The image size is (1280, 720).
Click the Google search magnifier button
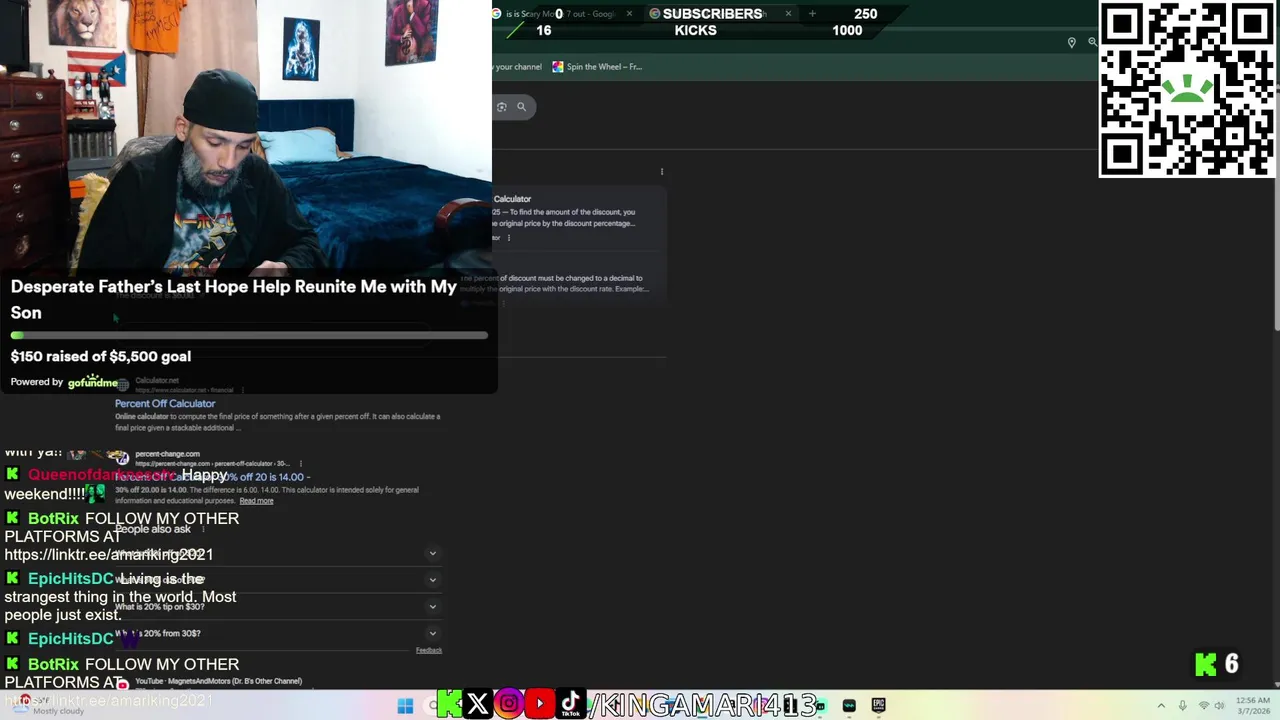point(521,107)
